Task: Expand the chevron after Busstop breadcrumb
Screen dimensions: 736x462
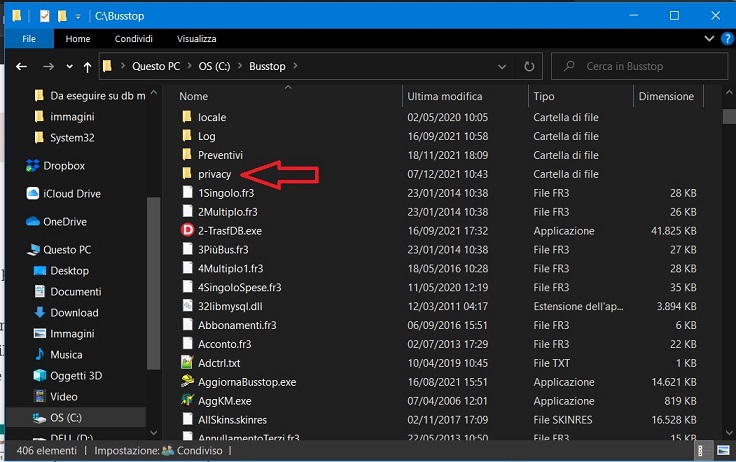Action: click(295, 66)
